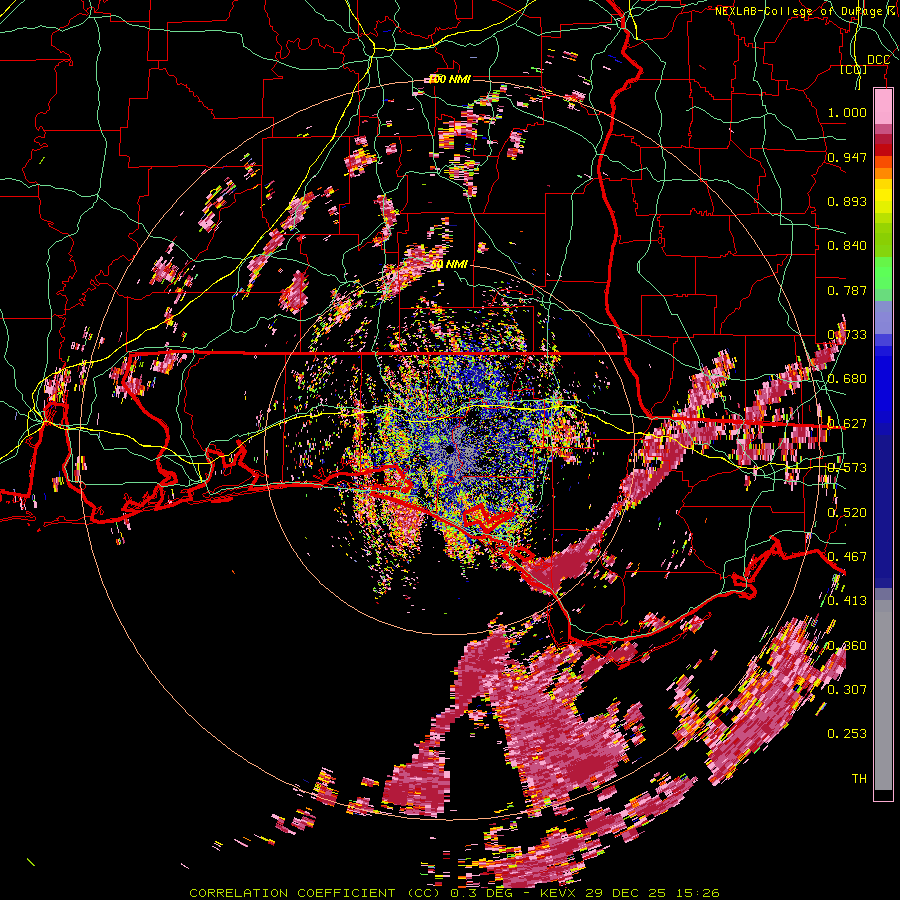Image resolution: width=900 pixels, height=900 pixels.
Task: Click the gray low-value segment of color bar
Action: coord(883,695)
